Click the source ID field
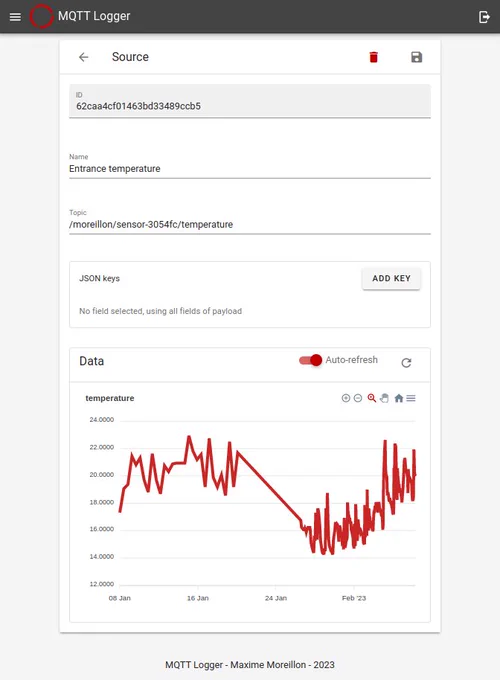 (x=250, y=101)
